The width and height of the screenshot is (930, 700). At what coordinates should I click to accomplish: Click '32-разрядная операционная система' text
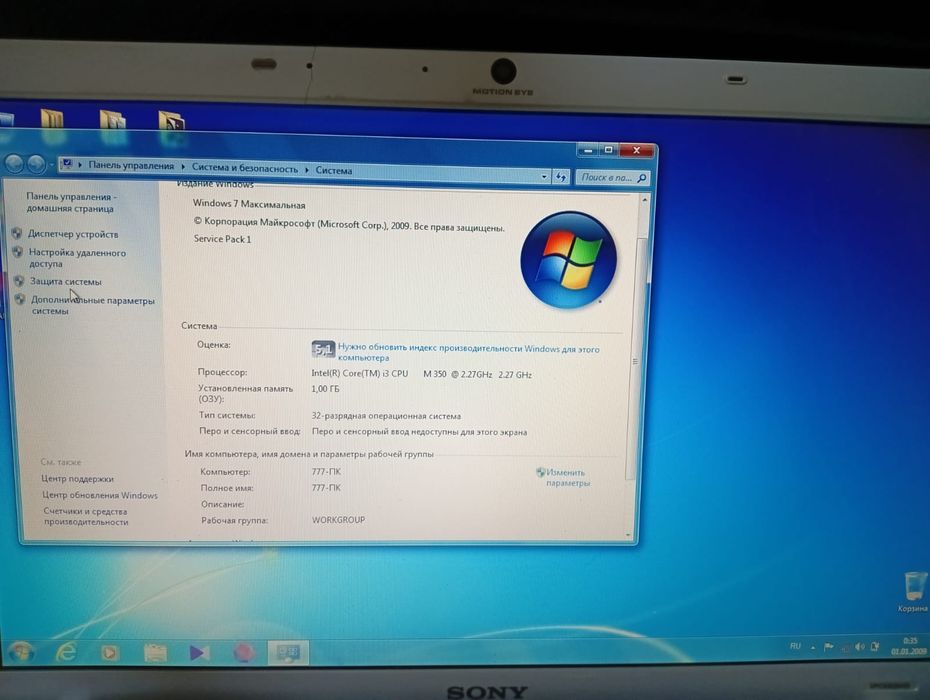pos(386,416)
